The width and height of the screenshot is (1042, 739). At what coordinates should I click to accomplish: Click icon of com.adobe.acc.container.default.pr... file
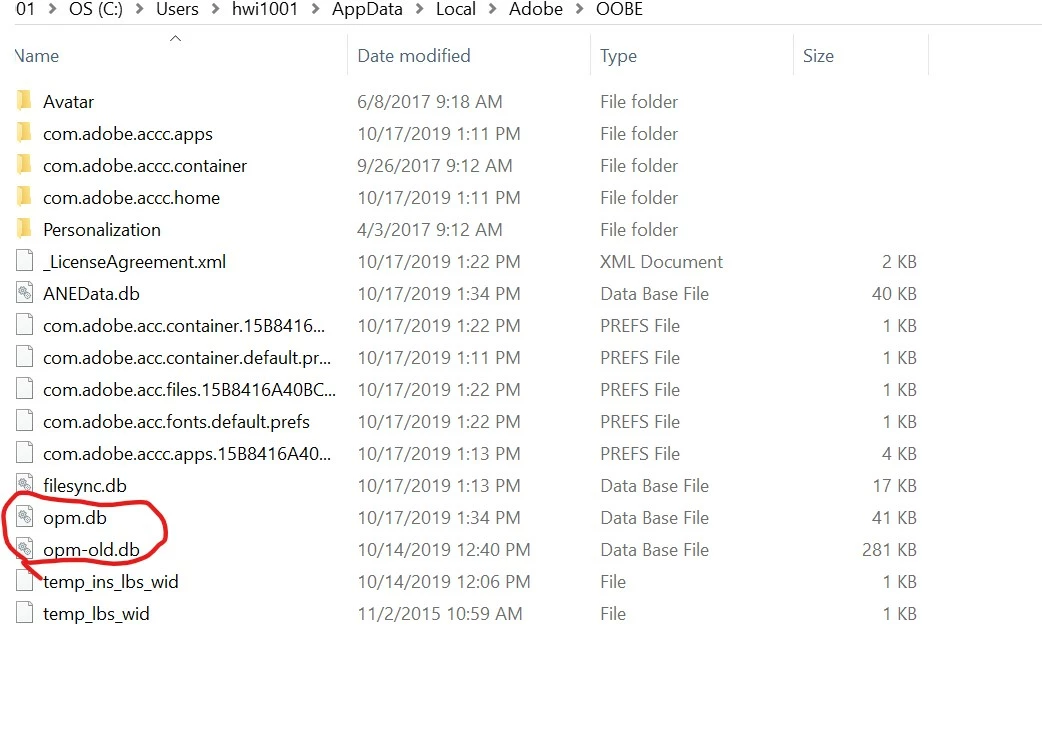coord(25,357)
